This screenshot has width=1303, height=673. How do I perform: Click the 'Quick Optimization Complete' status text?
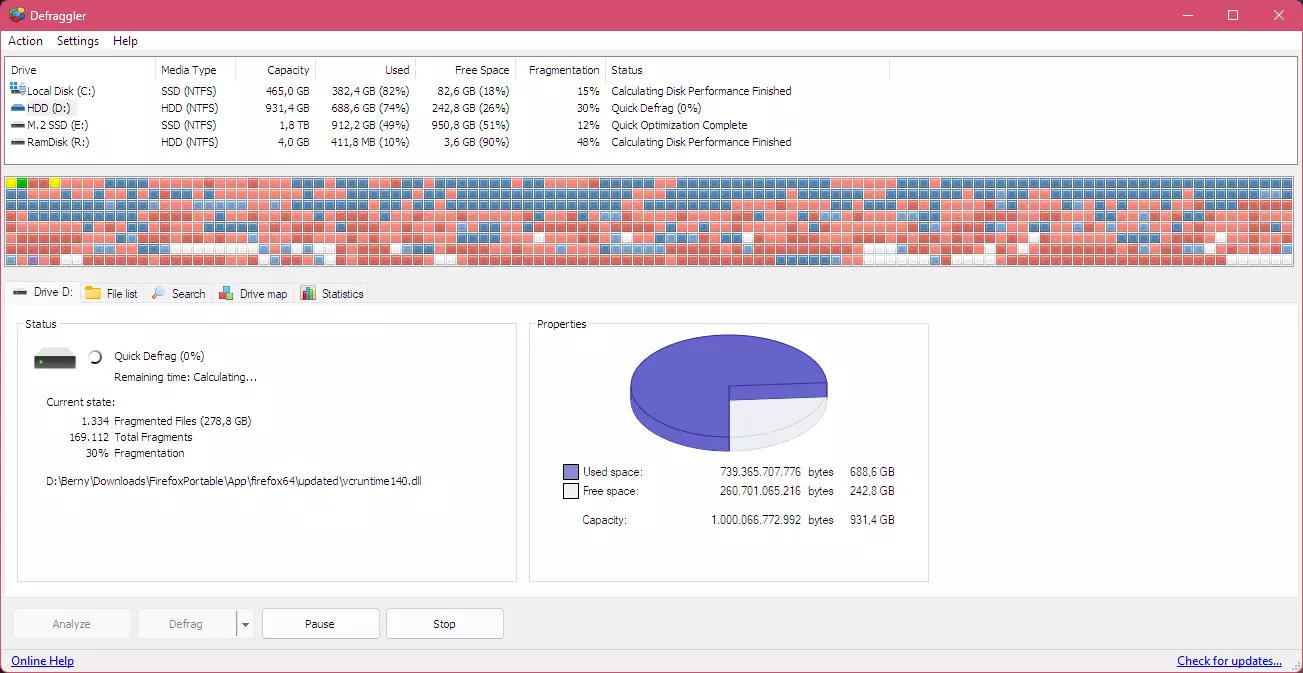coord(679,125)
